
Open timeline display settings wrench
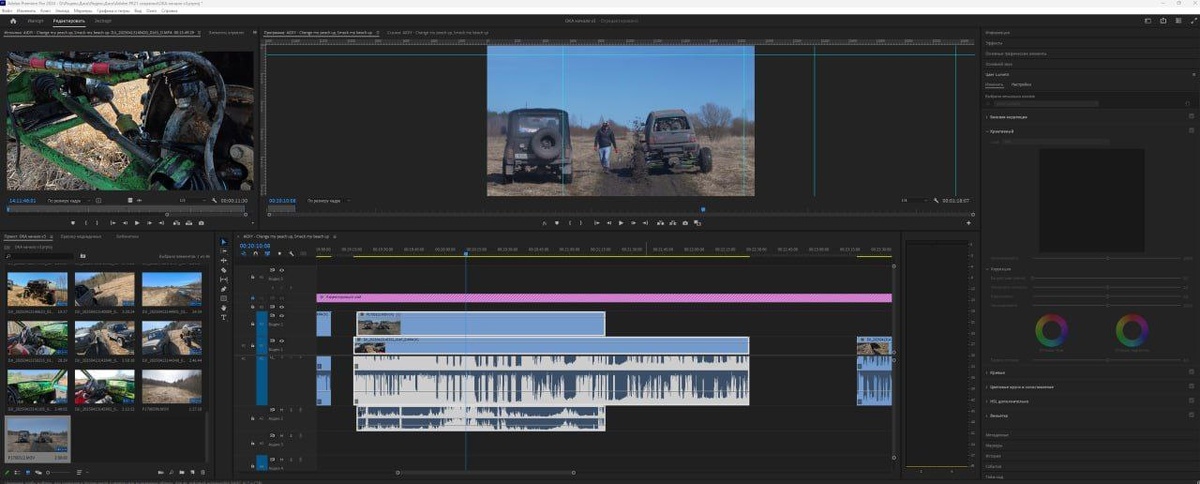pos(289,253)
